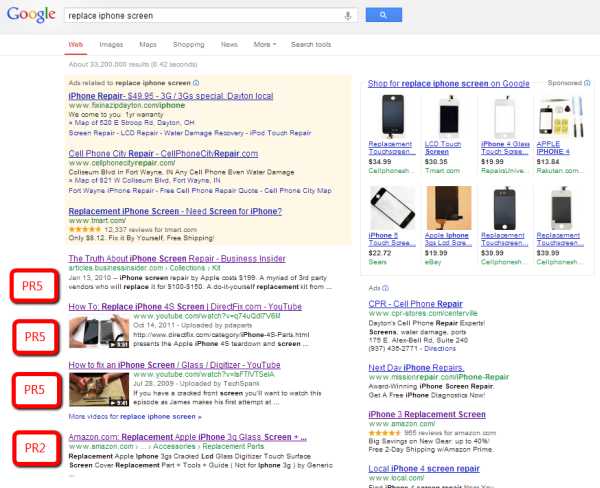Image resolution: width=600 pixels, height=488 pixels.
Task: Open Apple Iphone 3gs Lcd Screen product link
Action: tap(448, 239)
